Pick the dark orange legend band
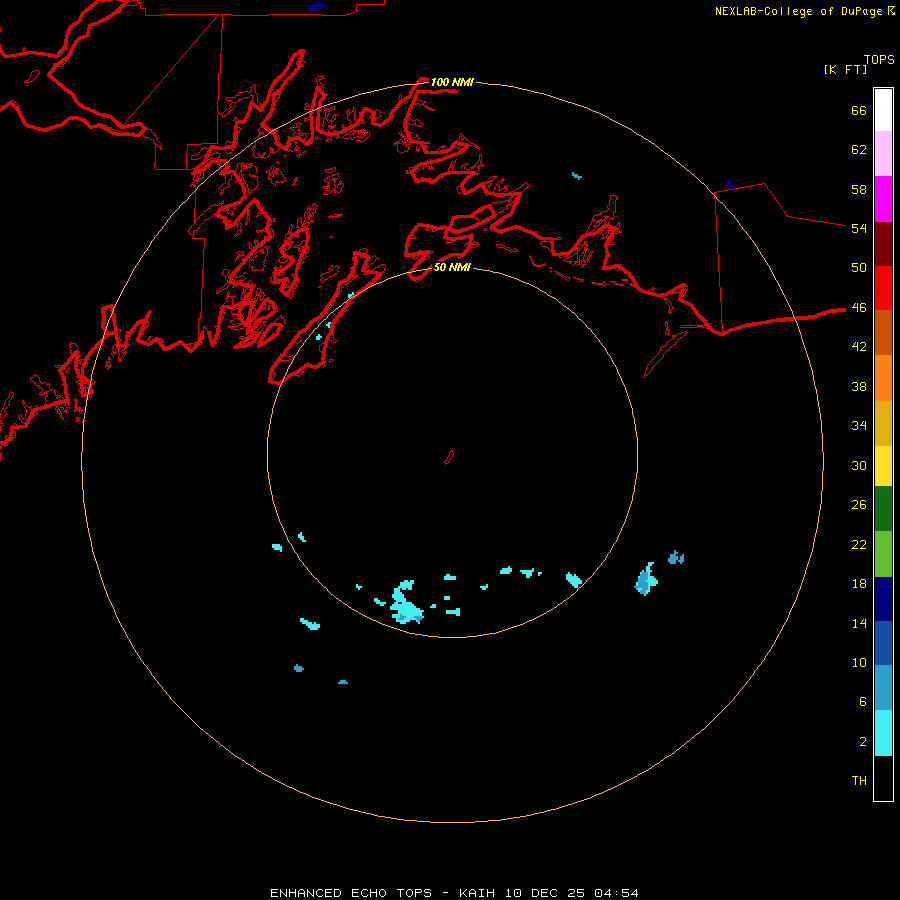Screen dimensions: 900x900 coord(883,333)
